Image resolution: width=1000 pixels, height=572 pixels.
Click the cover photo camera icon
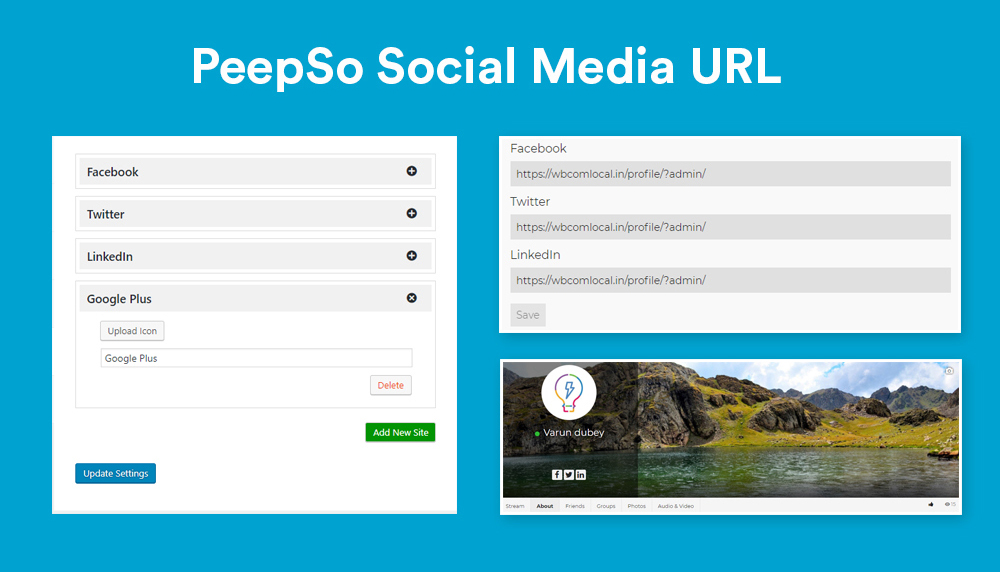click(949, 370)
